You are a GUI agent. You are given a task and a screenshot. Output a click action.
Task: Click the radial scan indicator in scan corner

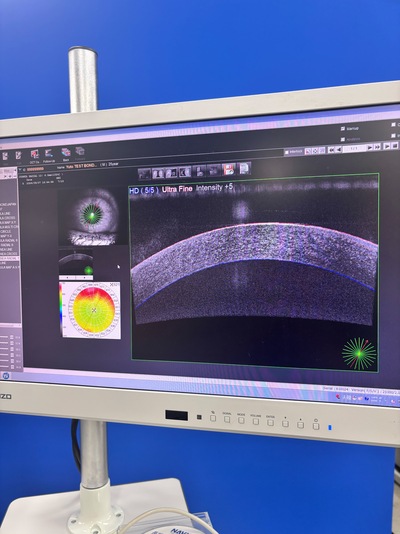(x=359, y=354)
